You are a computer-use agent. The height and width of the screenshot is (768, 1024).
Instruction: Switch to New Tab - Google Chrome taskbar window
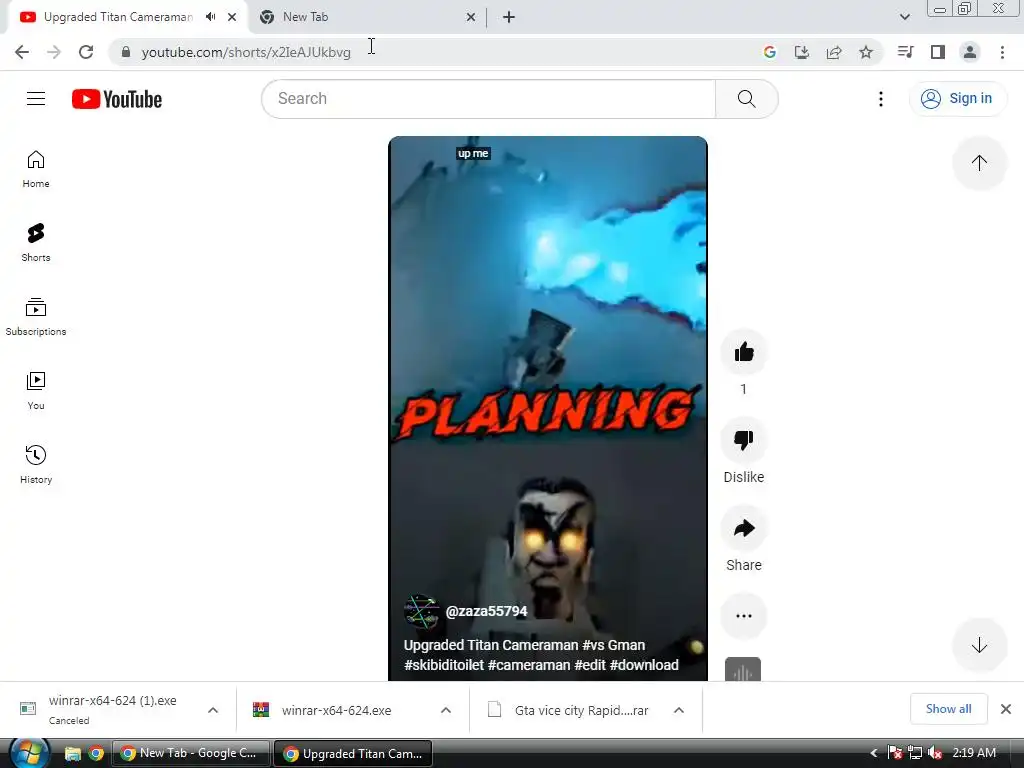[x=191, y=753]
